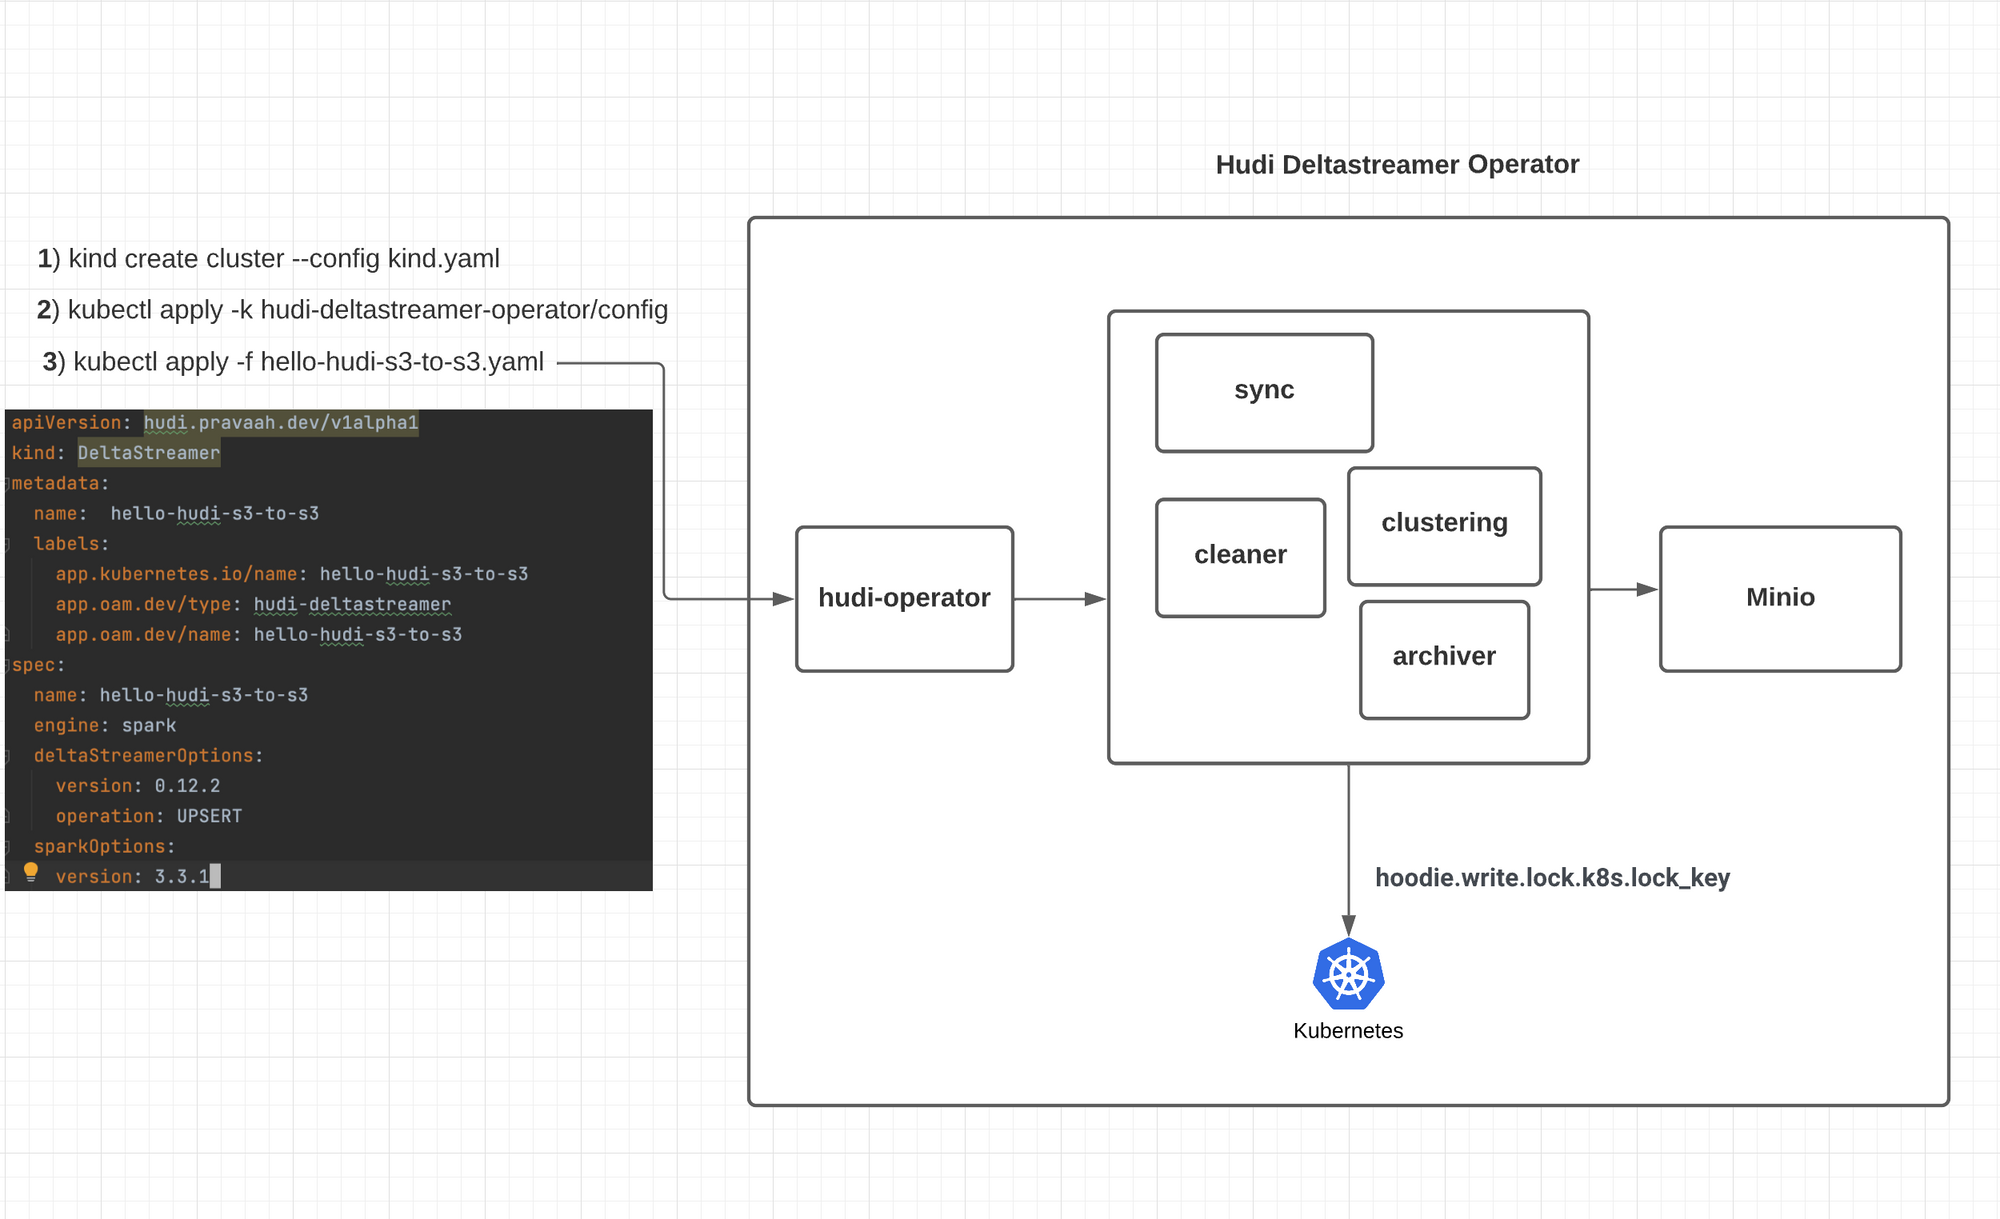2000x1219 pixels.
Task: Collapse the labels block fold marker
Action: coord(5,544)
